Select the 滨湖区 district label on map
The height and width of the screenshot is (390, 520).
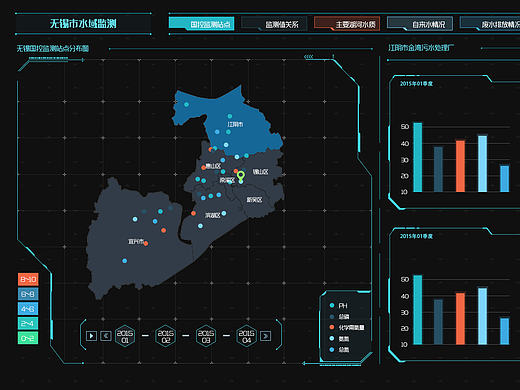(213, 215)
